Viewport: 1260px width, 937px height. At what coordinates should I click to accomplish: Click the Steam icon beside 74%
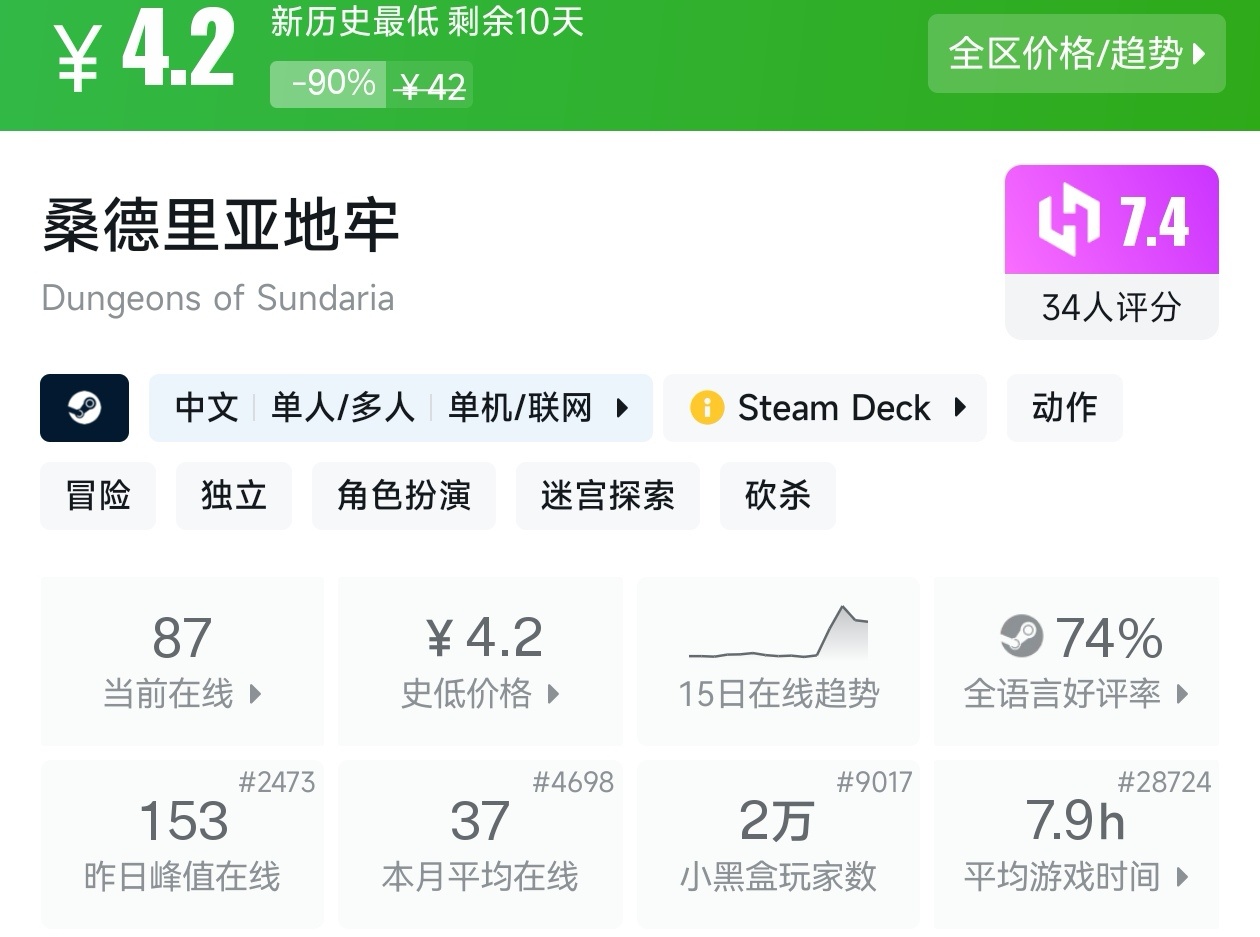tap(1021, 637)
